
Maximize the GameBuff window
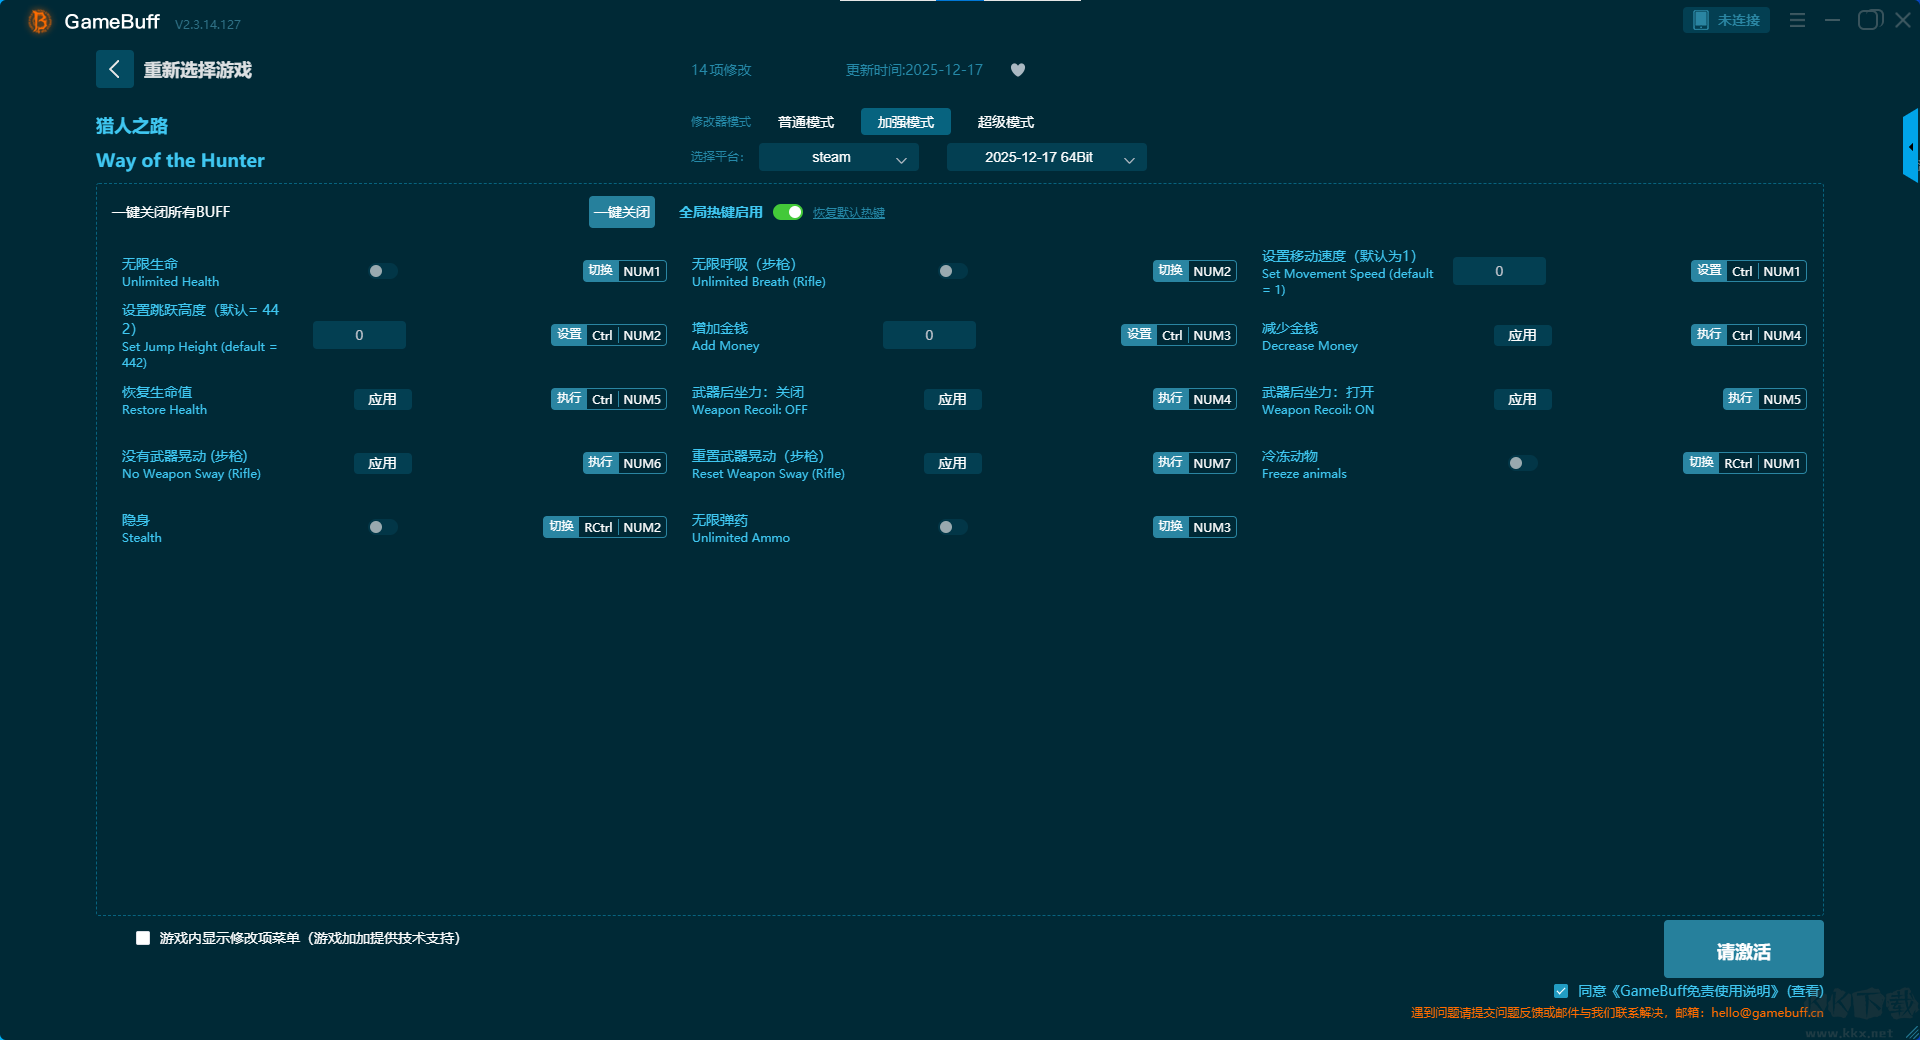(x=1868, y=20)
